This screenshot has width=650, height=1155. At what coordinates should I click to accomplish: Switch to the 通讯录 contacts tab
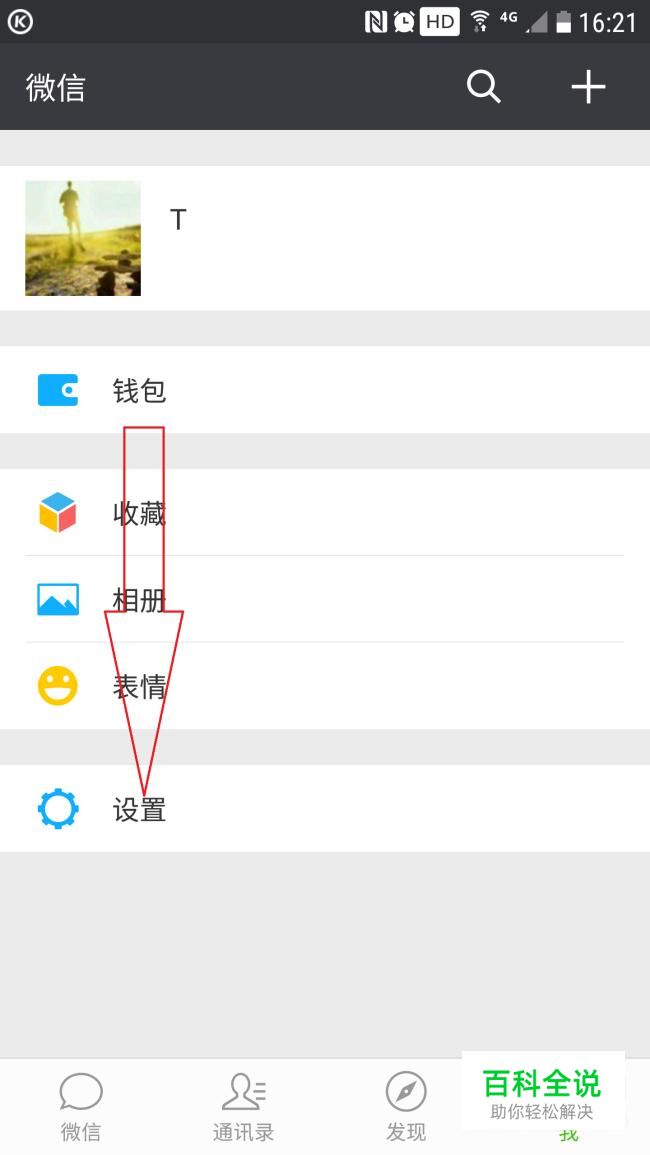(x=243, y=1107)
